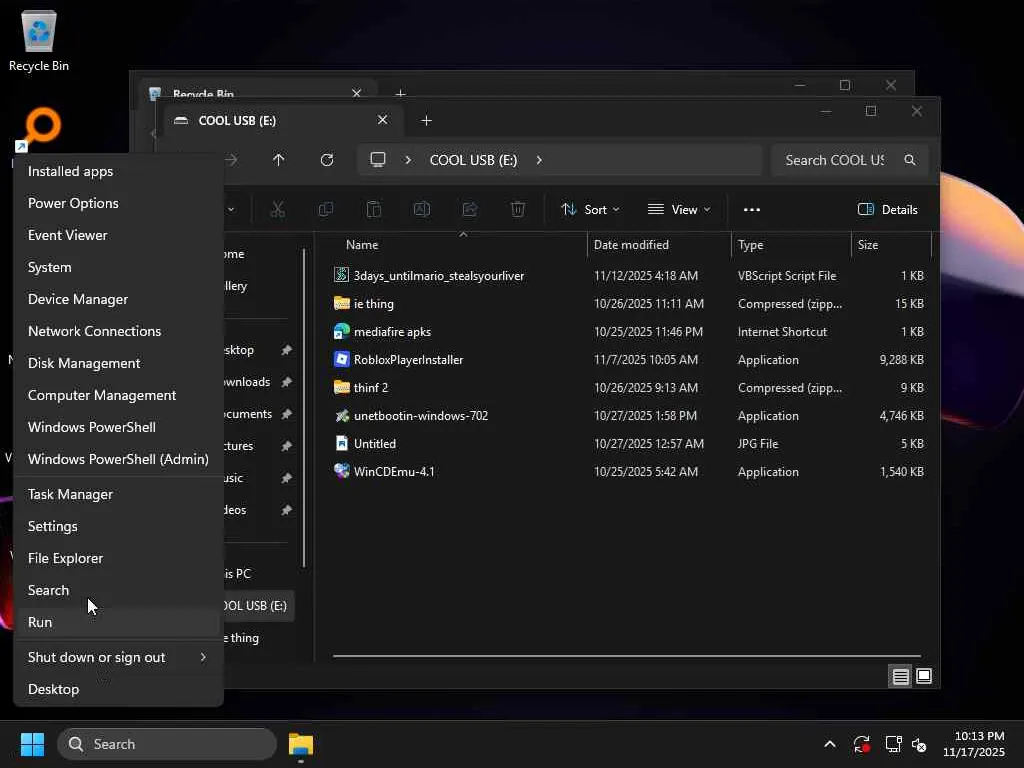Click the This PC monitor icon in address bar
This screenshot has height=768, width=1024.
pos(378,160)
